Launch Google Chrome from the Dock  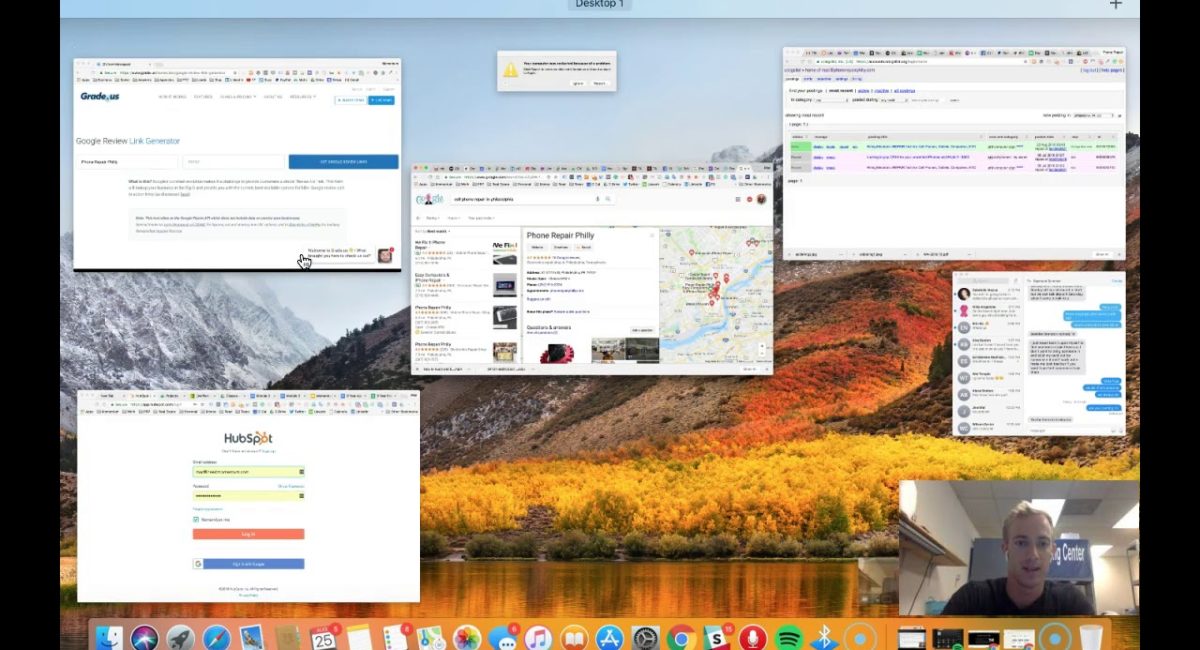pyautogui.click(x=681, y=637)
